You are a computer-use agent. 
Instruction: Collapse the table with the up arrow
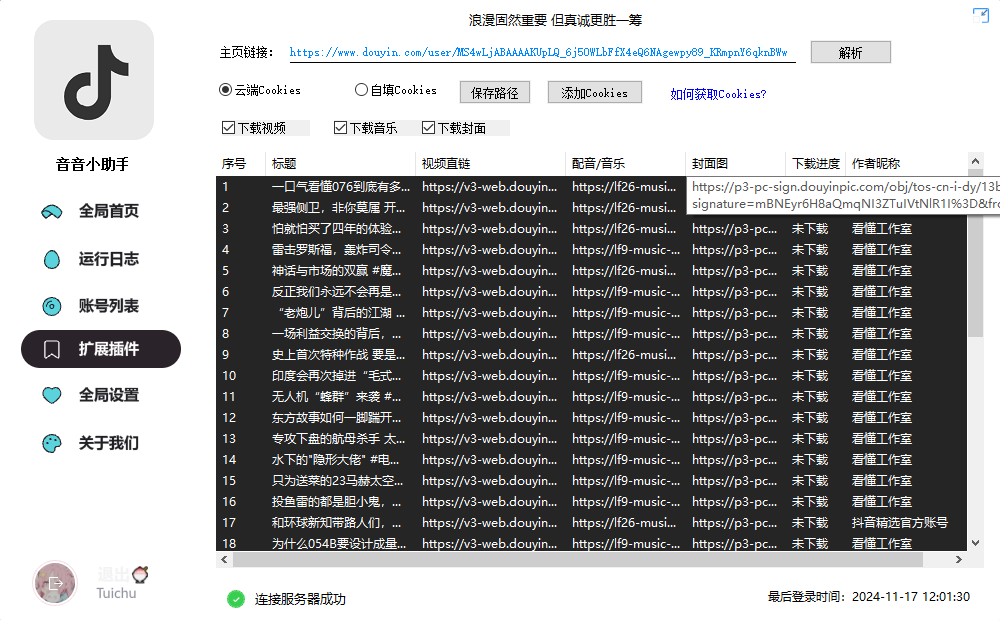tap(972, 160)
